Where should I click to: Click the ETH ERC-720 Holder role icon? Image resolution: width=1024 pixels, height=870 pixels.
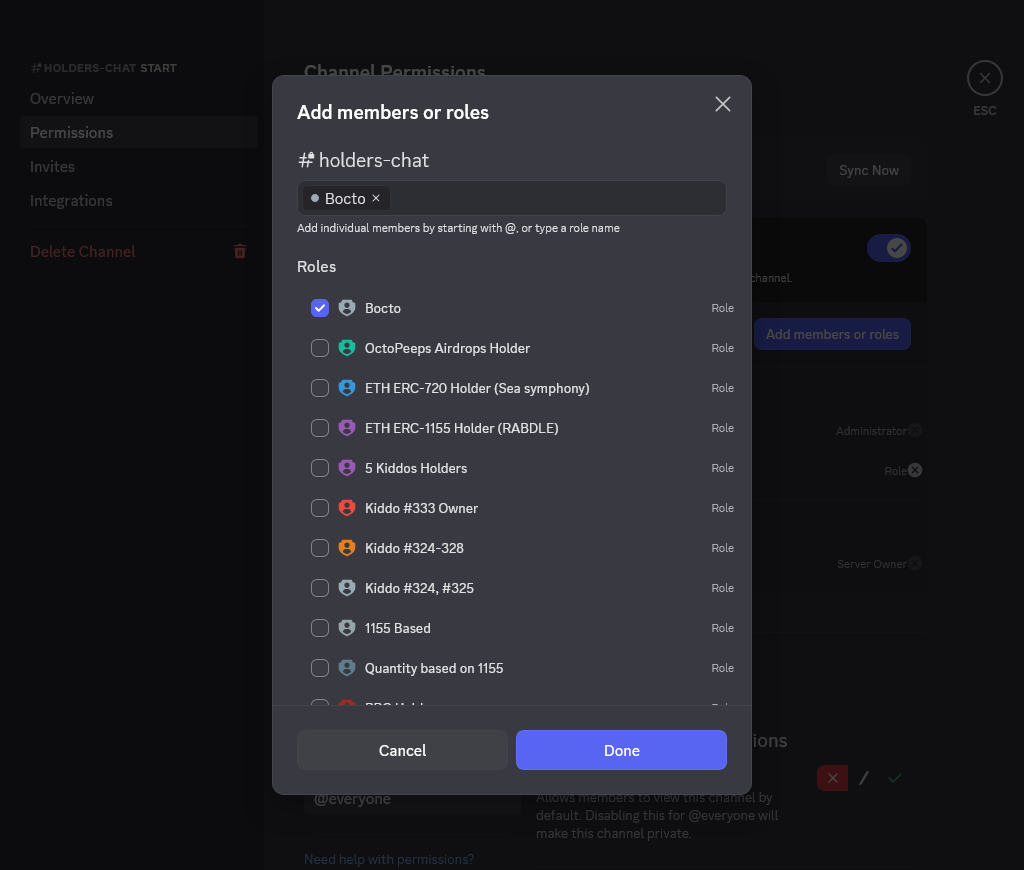click(347, 388)
